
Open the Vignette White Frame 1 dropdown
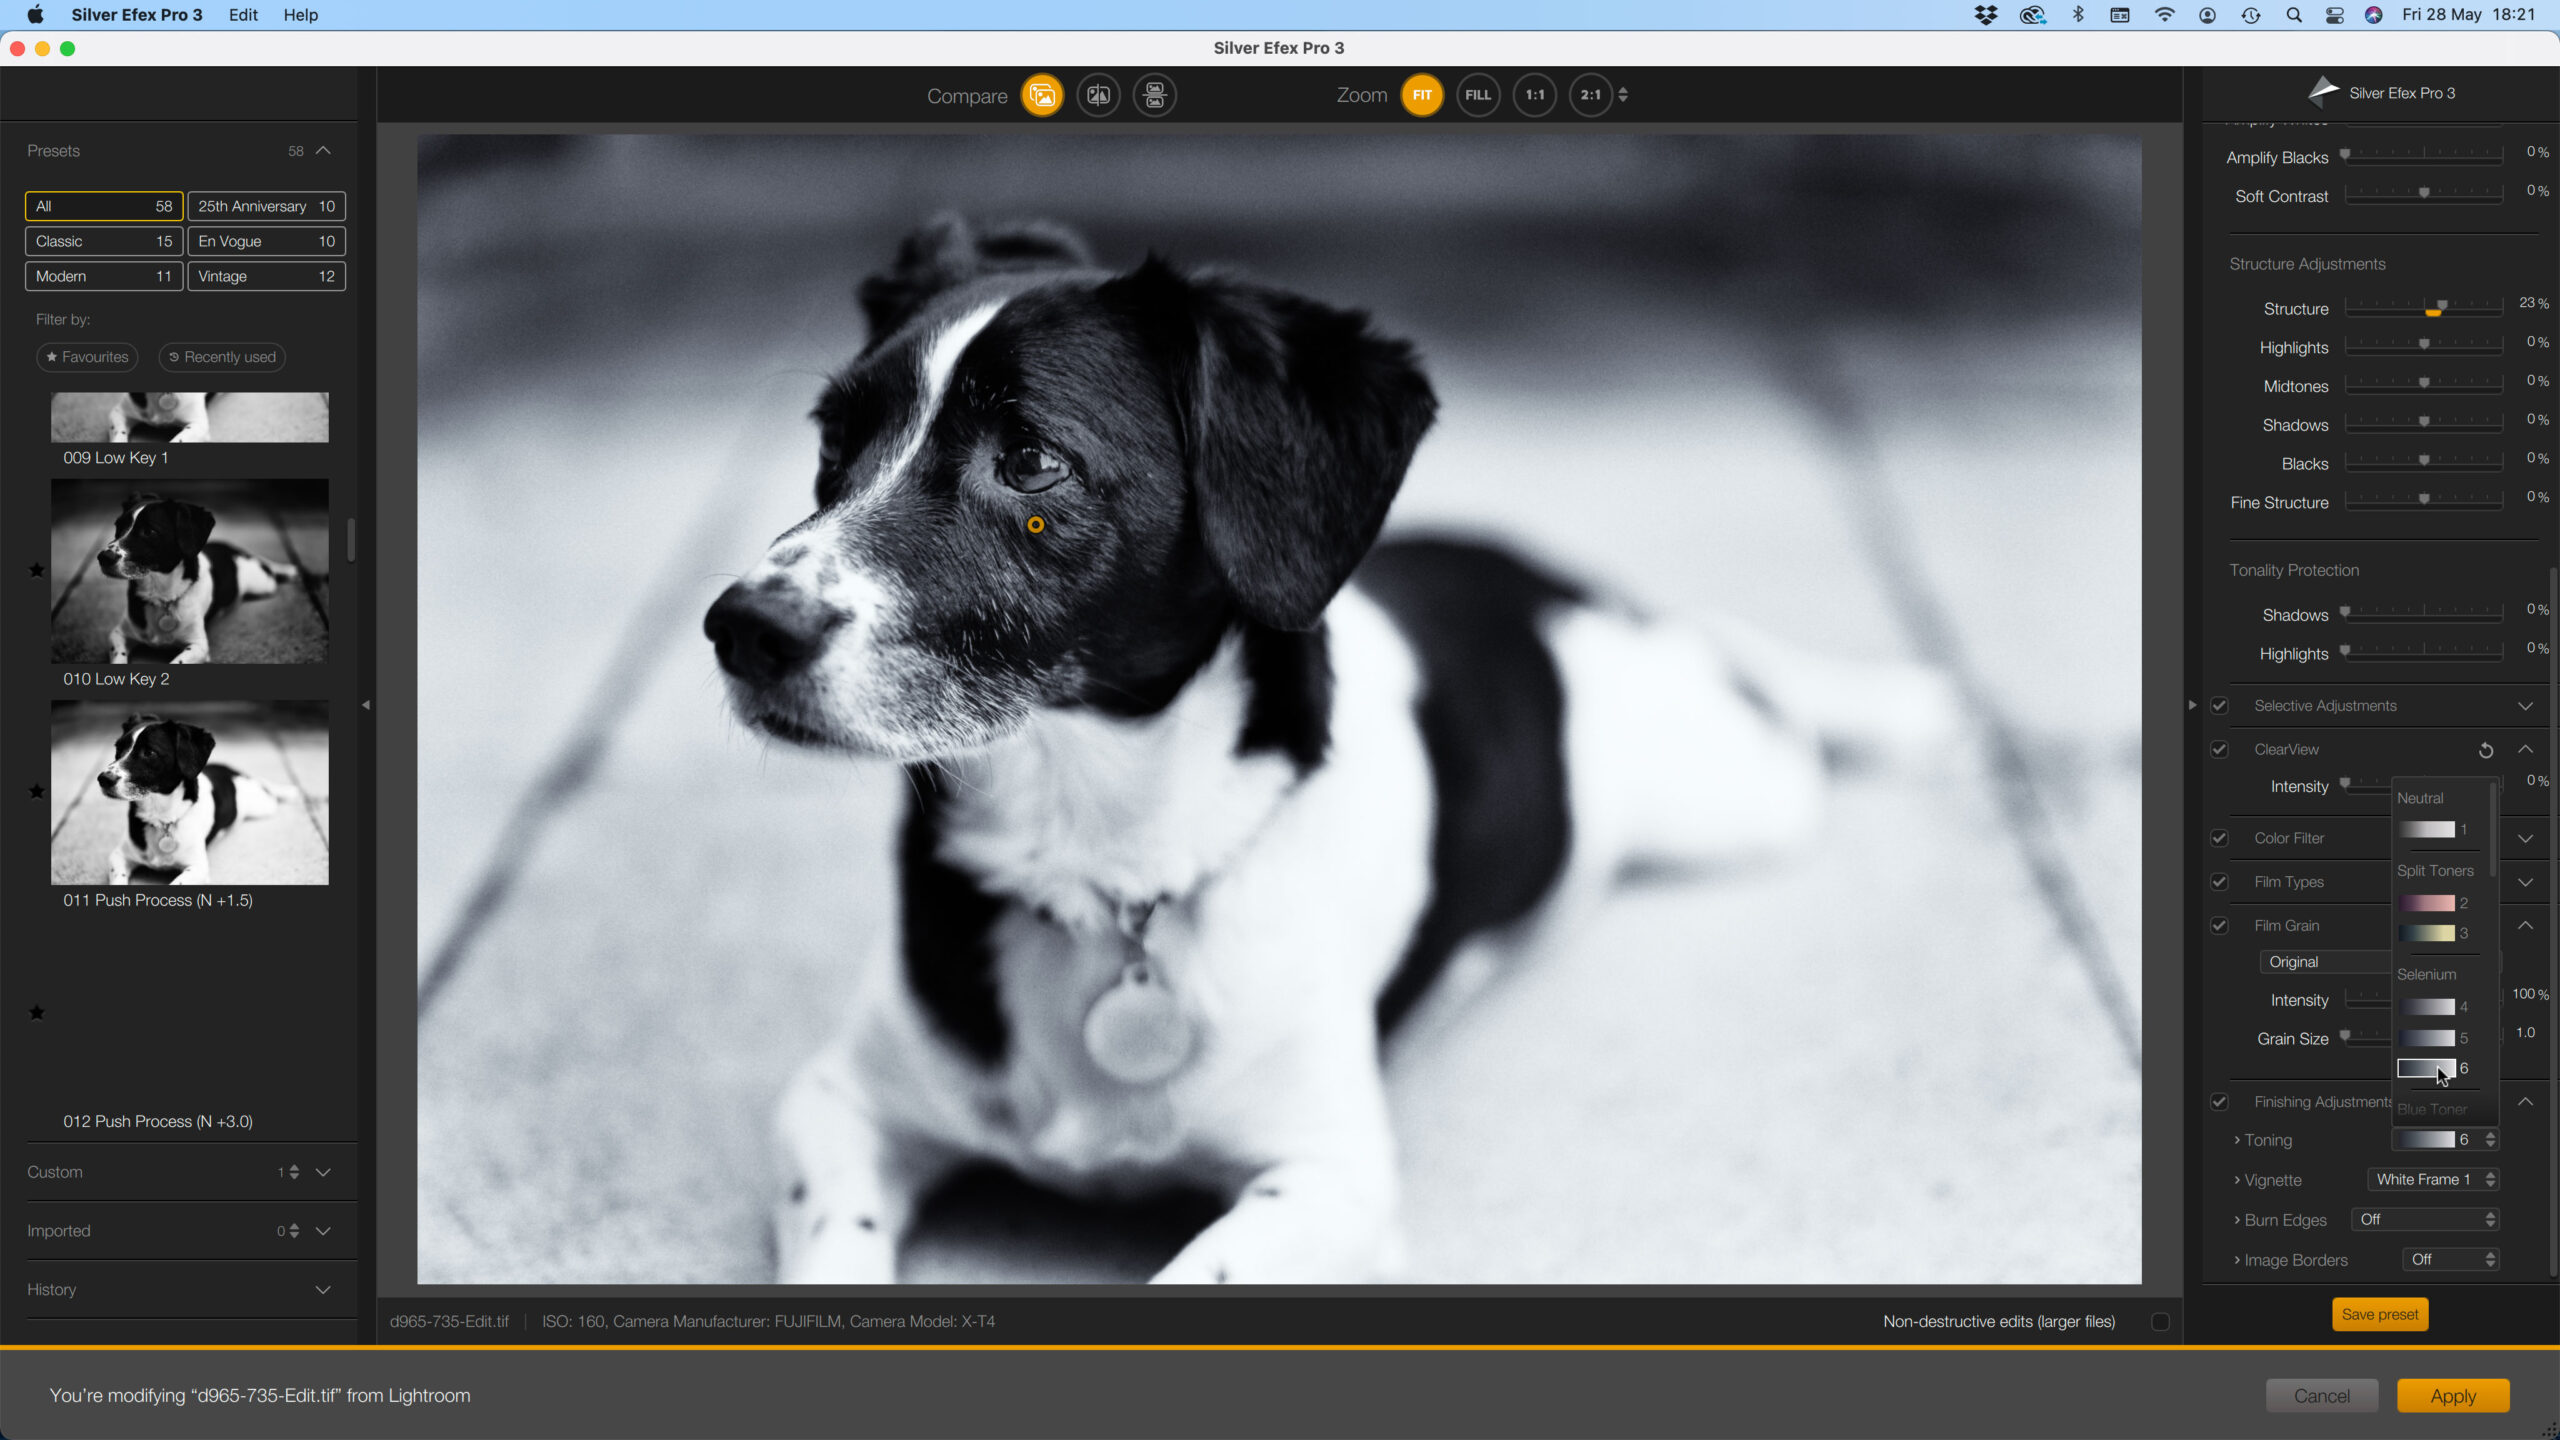coord(2433,1180)
